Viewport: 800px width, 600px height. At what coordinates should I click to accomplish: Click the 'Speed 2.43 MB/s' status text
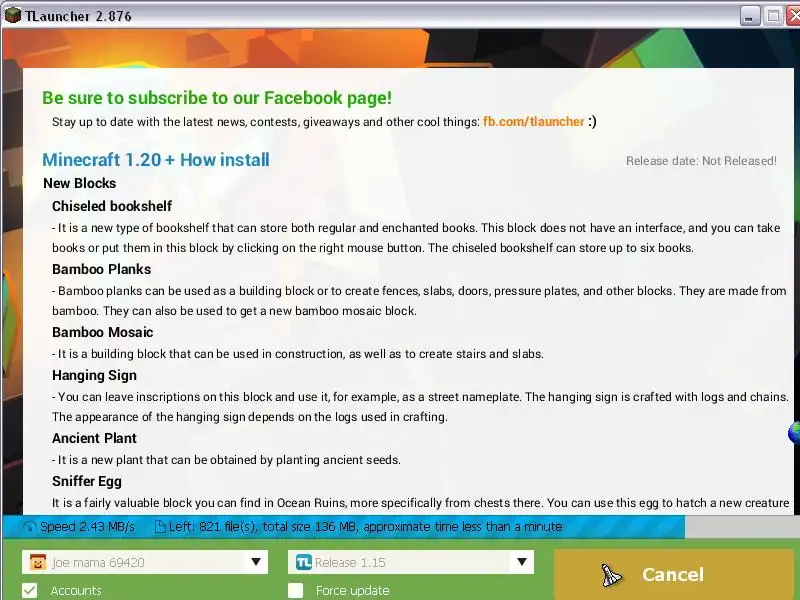87,527
